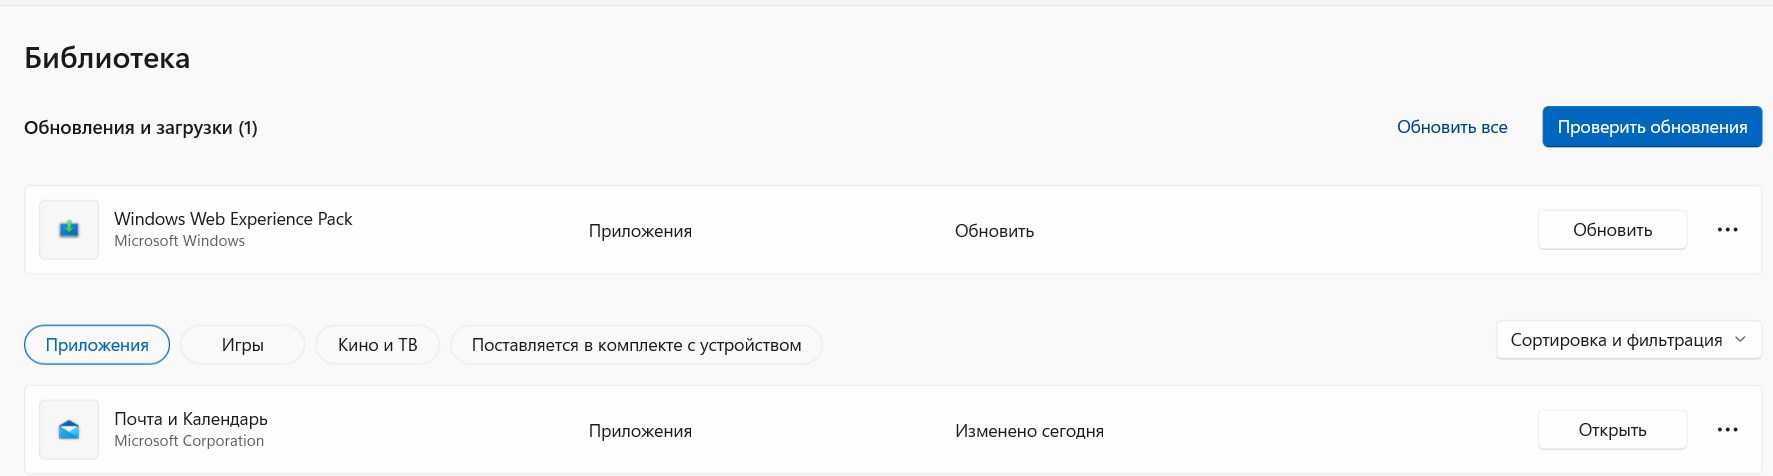
Task: Click the Microsoft Corporation publisher name
Action: tap(189, 441)
